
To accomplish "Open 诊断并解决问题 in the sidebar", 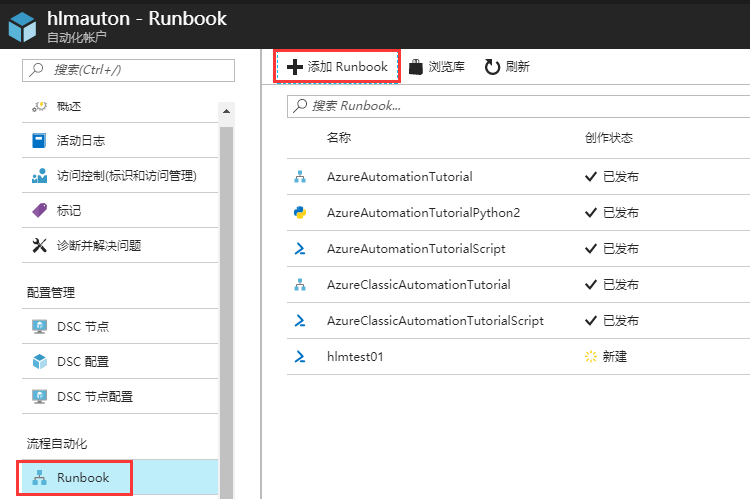I will tap(120, 245).
